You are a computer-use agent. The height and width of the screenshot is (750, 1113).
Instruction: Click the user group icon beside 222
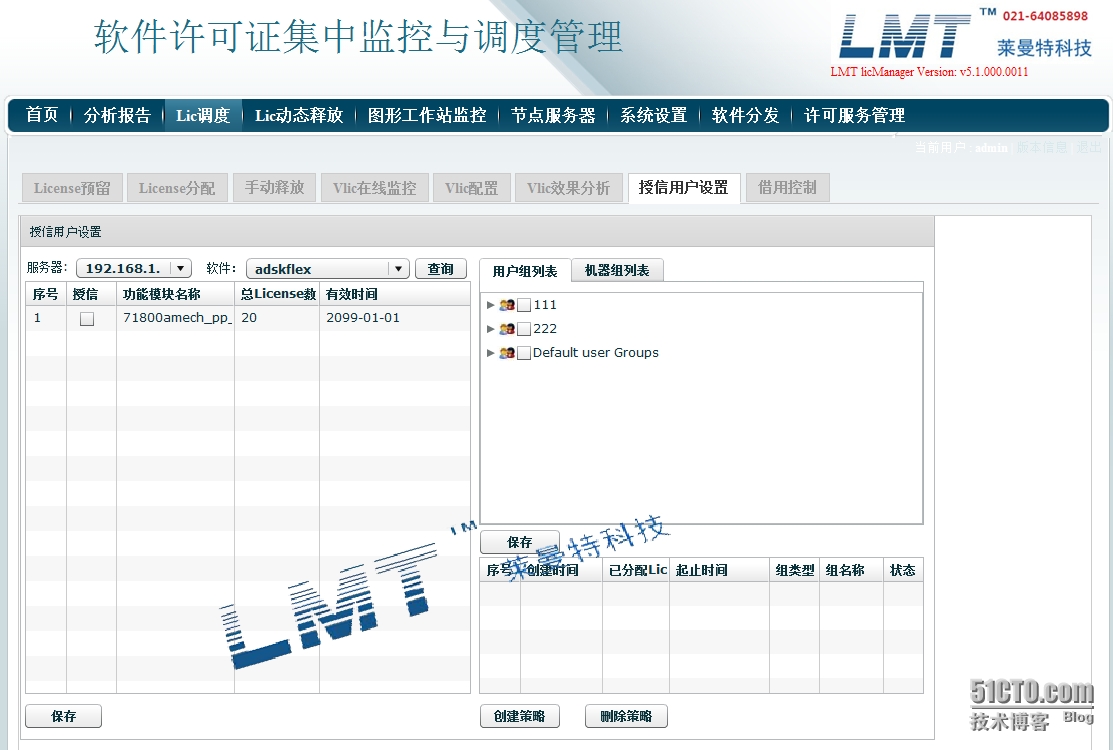(507, 329)
